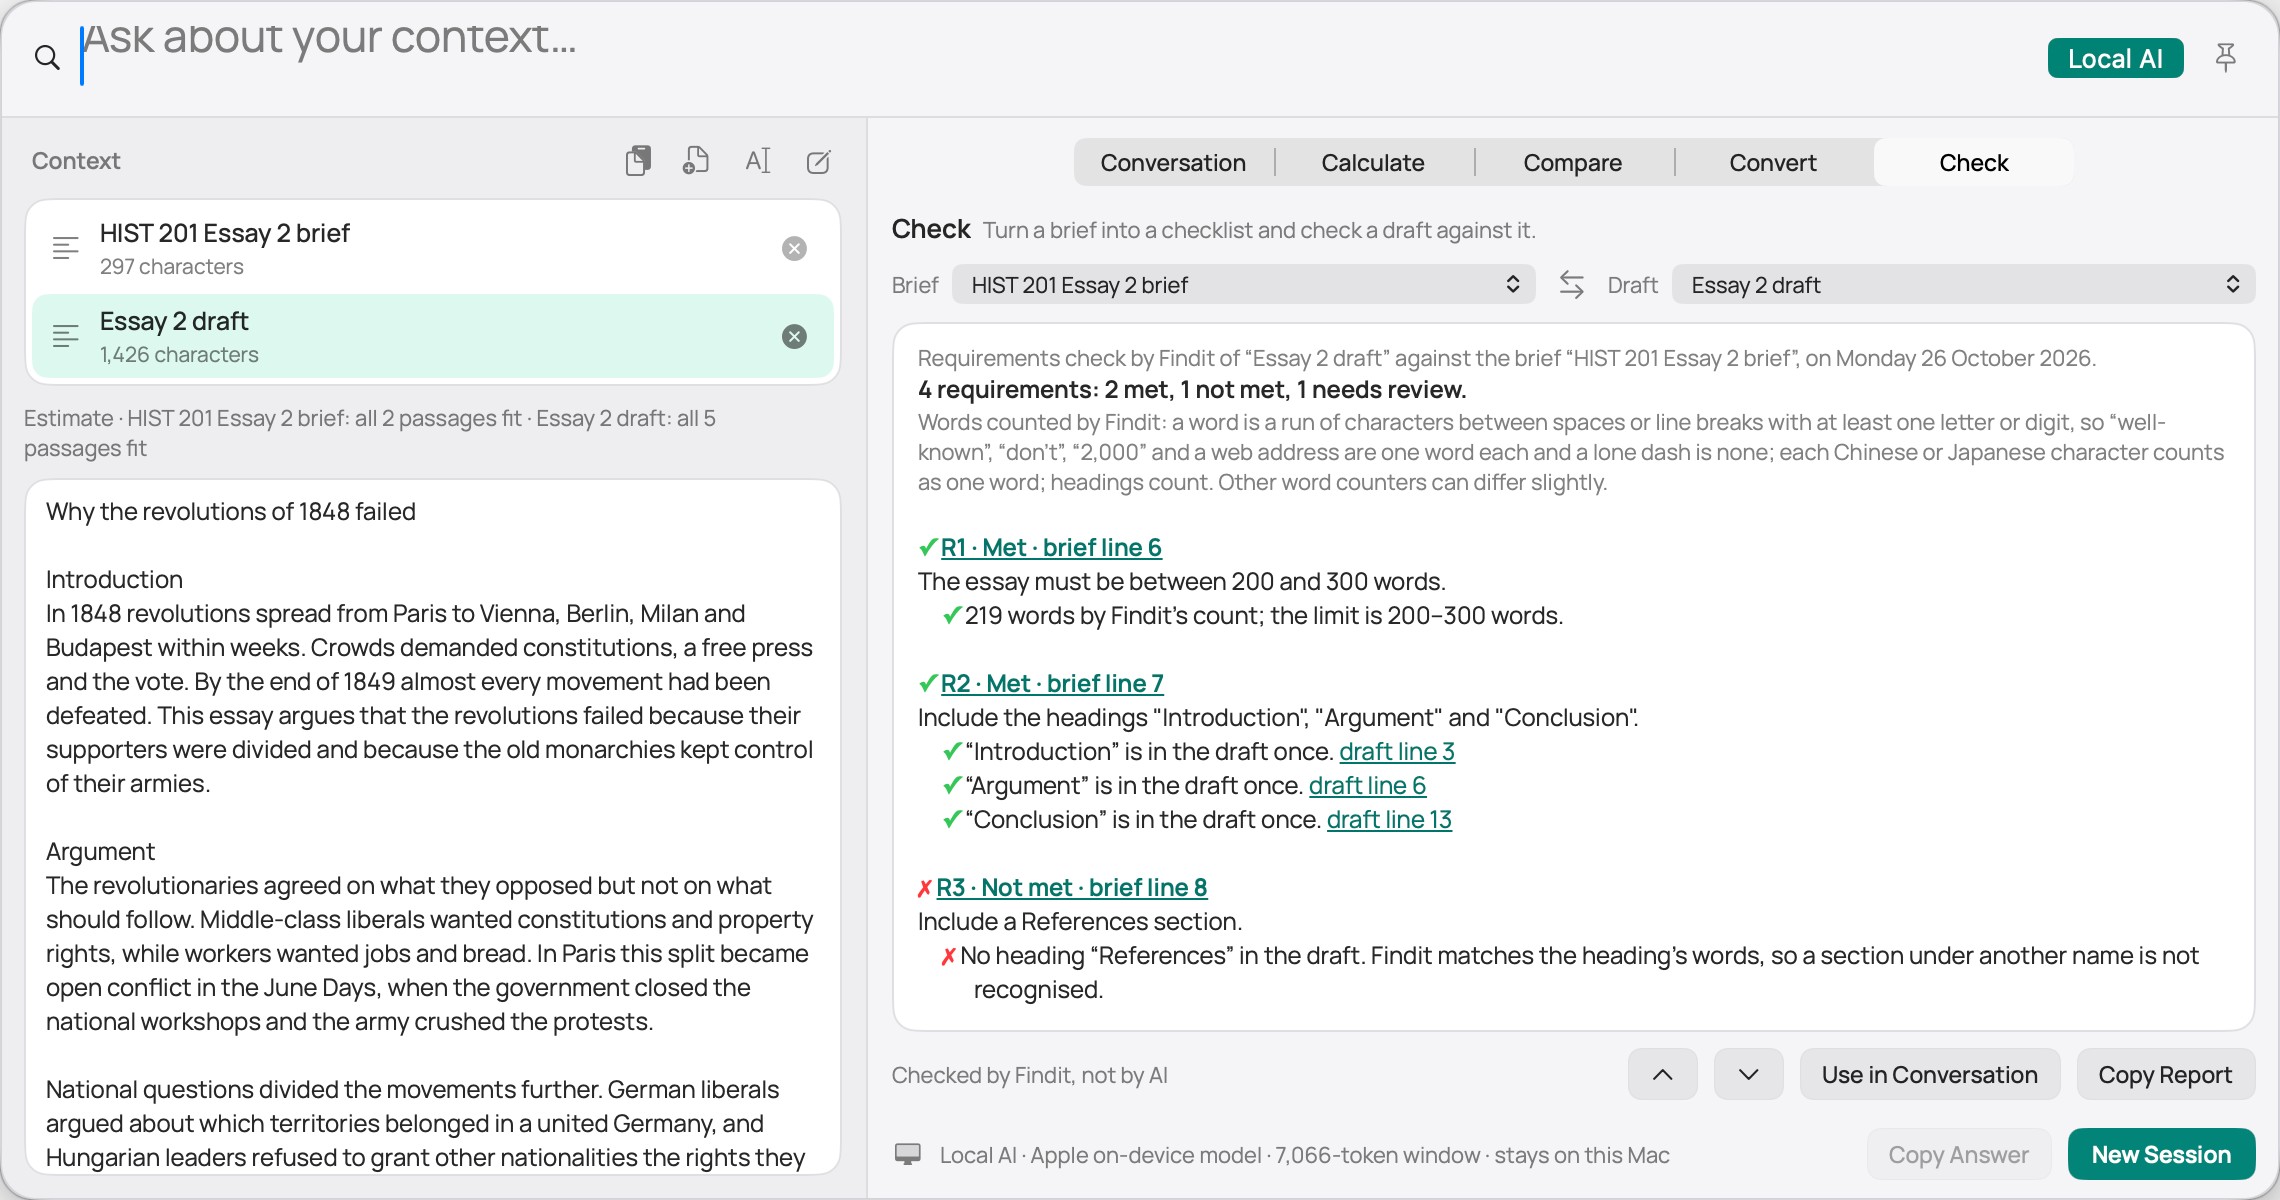2280x1200 pixels.
Task: Click the compose new note icon
Action: click(818, 161)
